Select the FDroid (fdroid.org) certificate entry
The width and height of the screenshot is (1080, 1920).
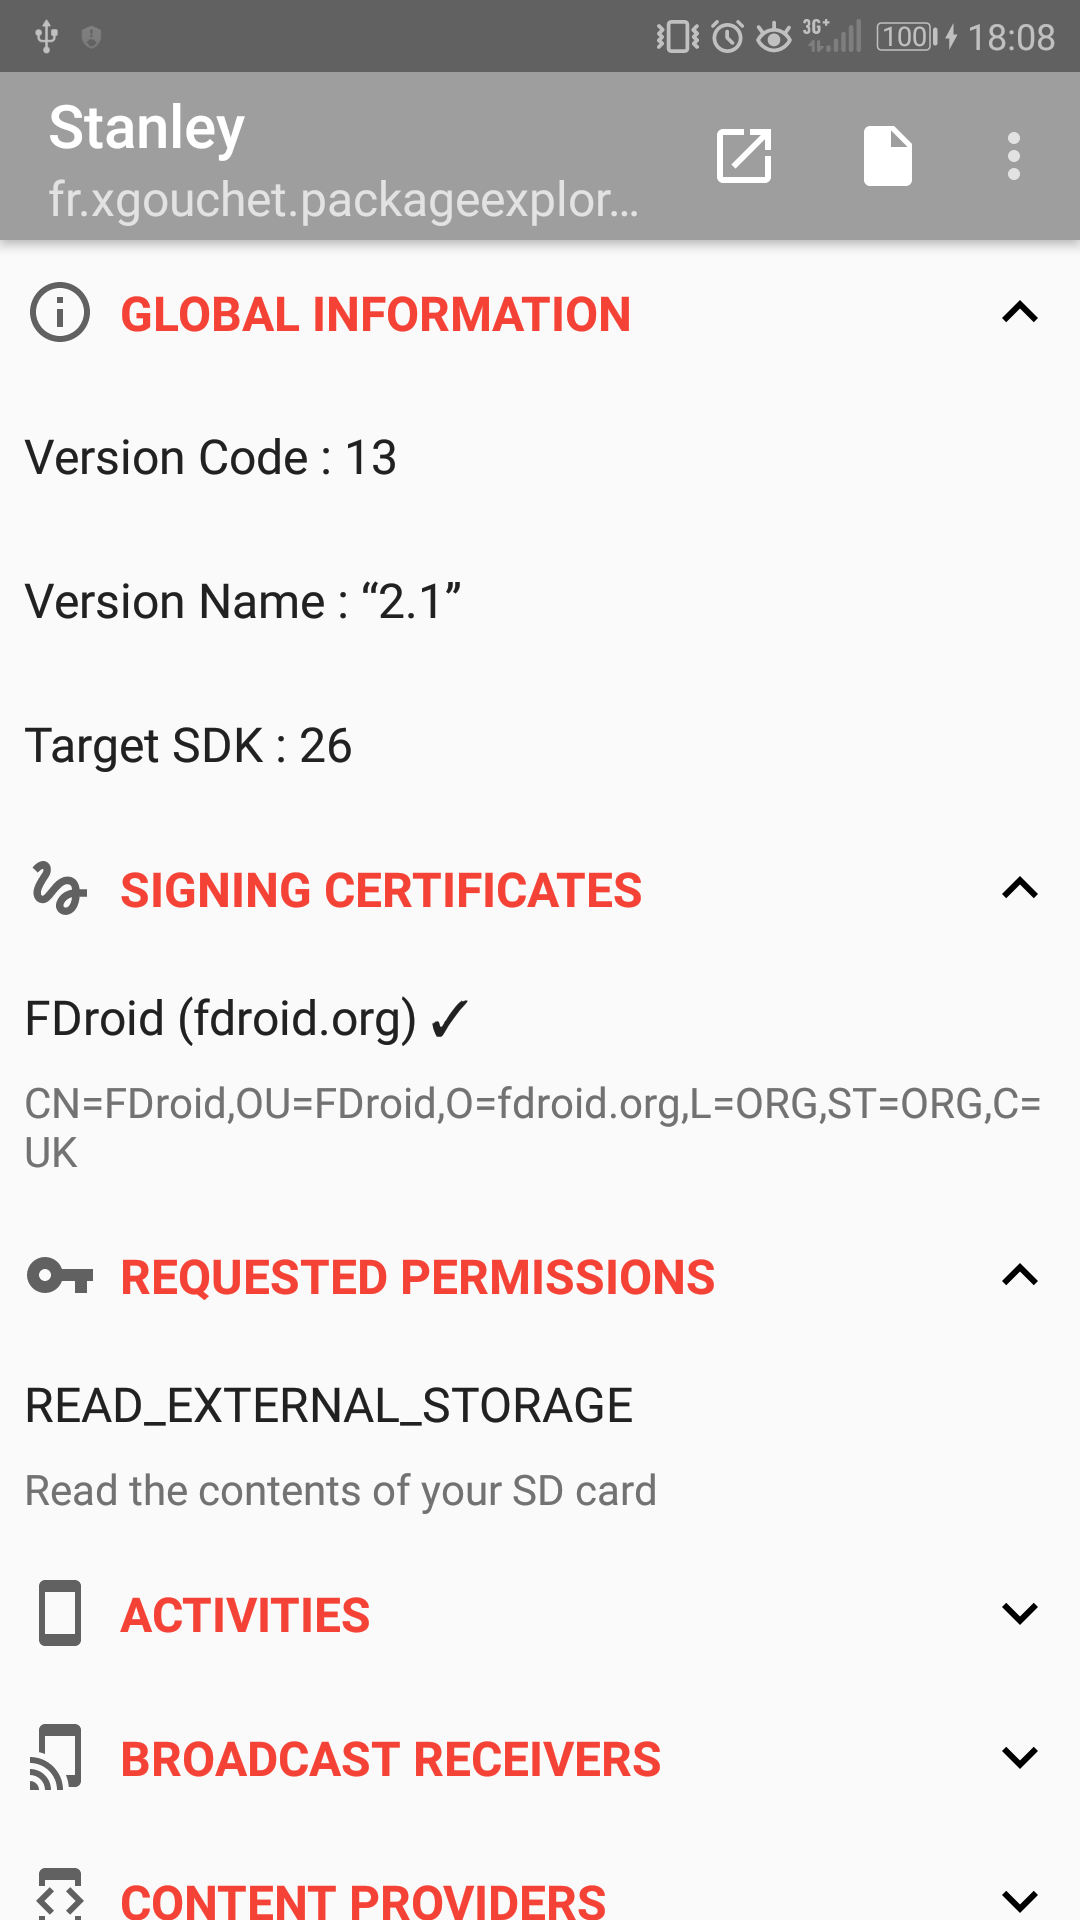click(245, 1020)
